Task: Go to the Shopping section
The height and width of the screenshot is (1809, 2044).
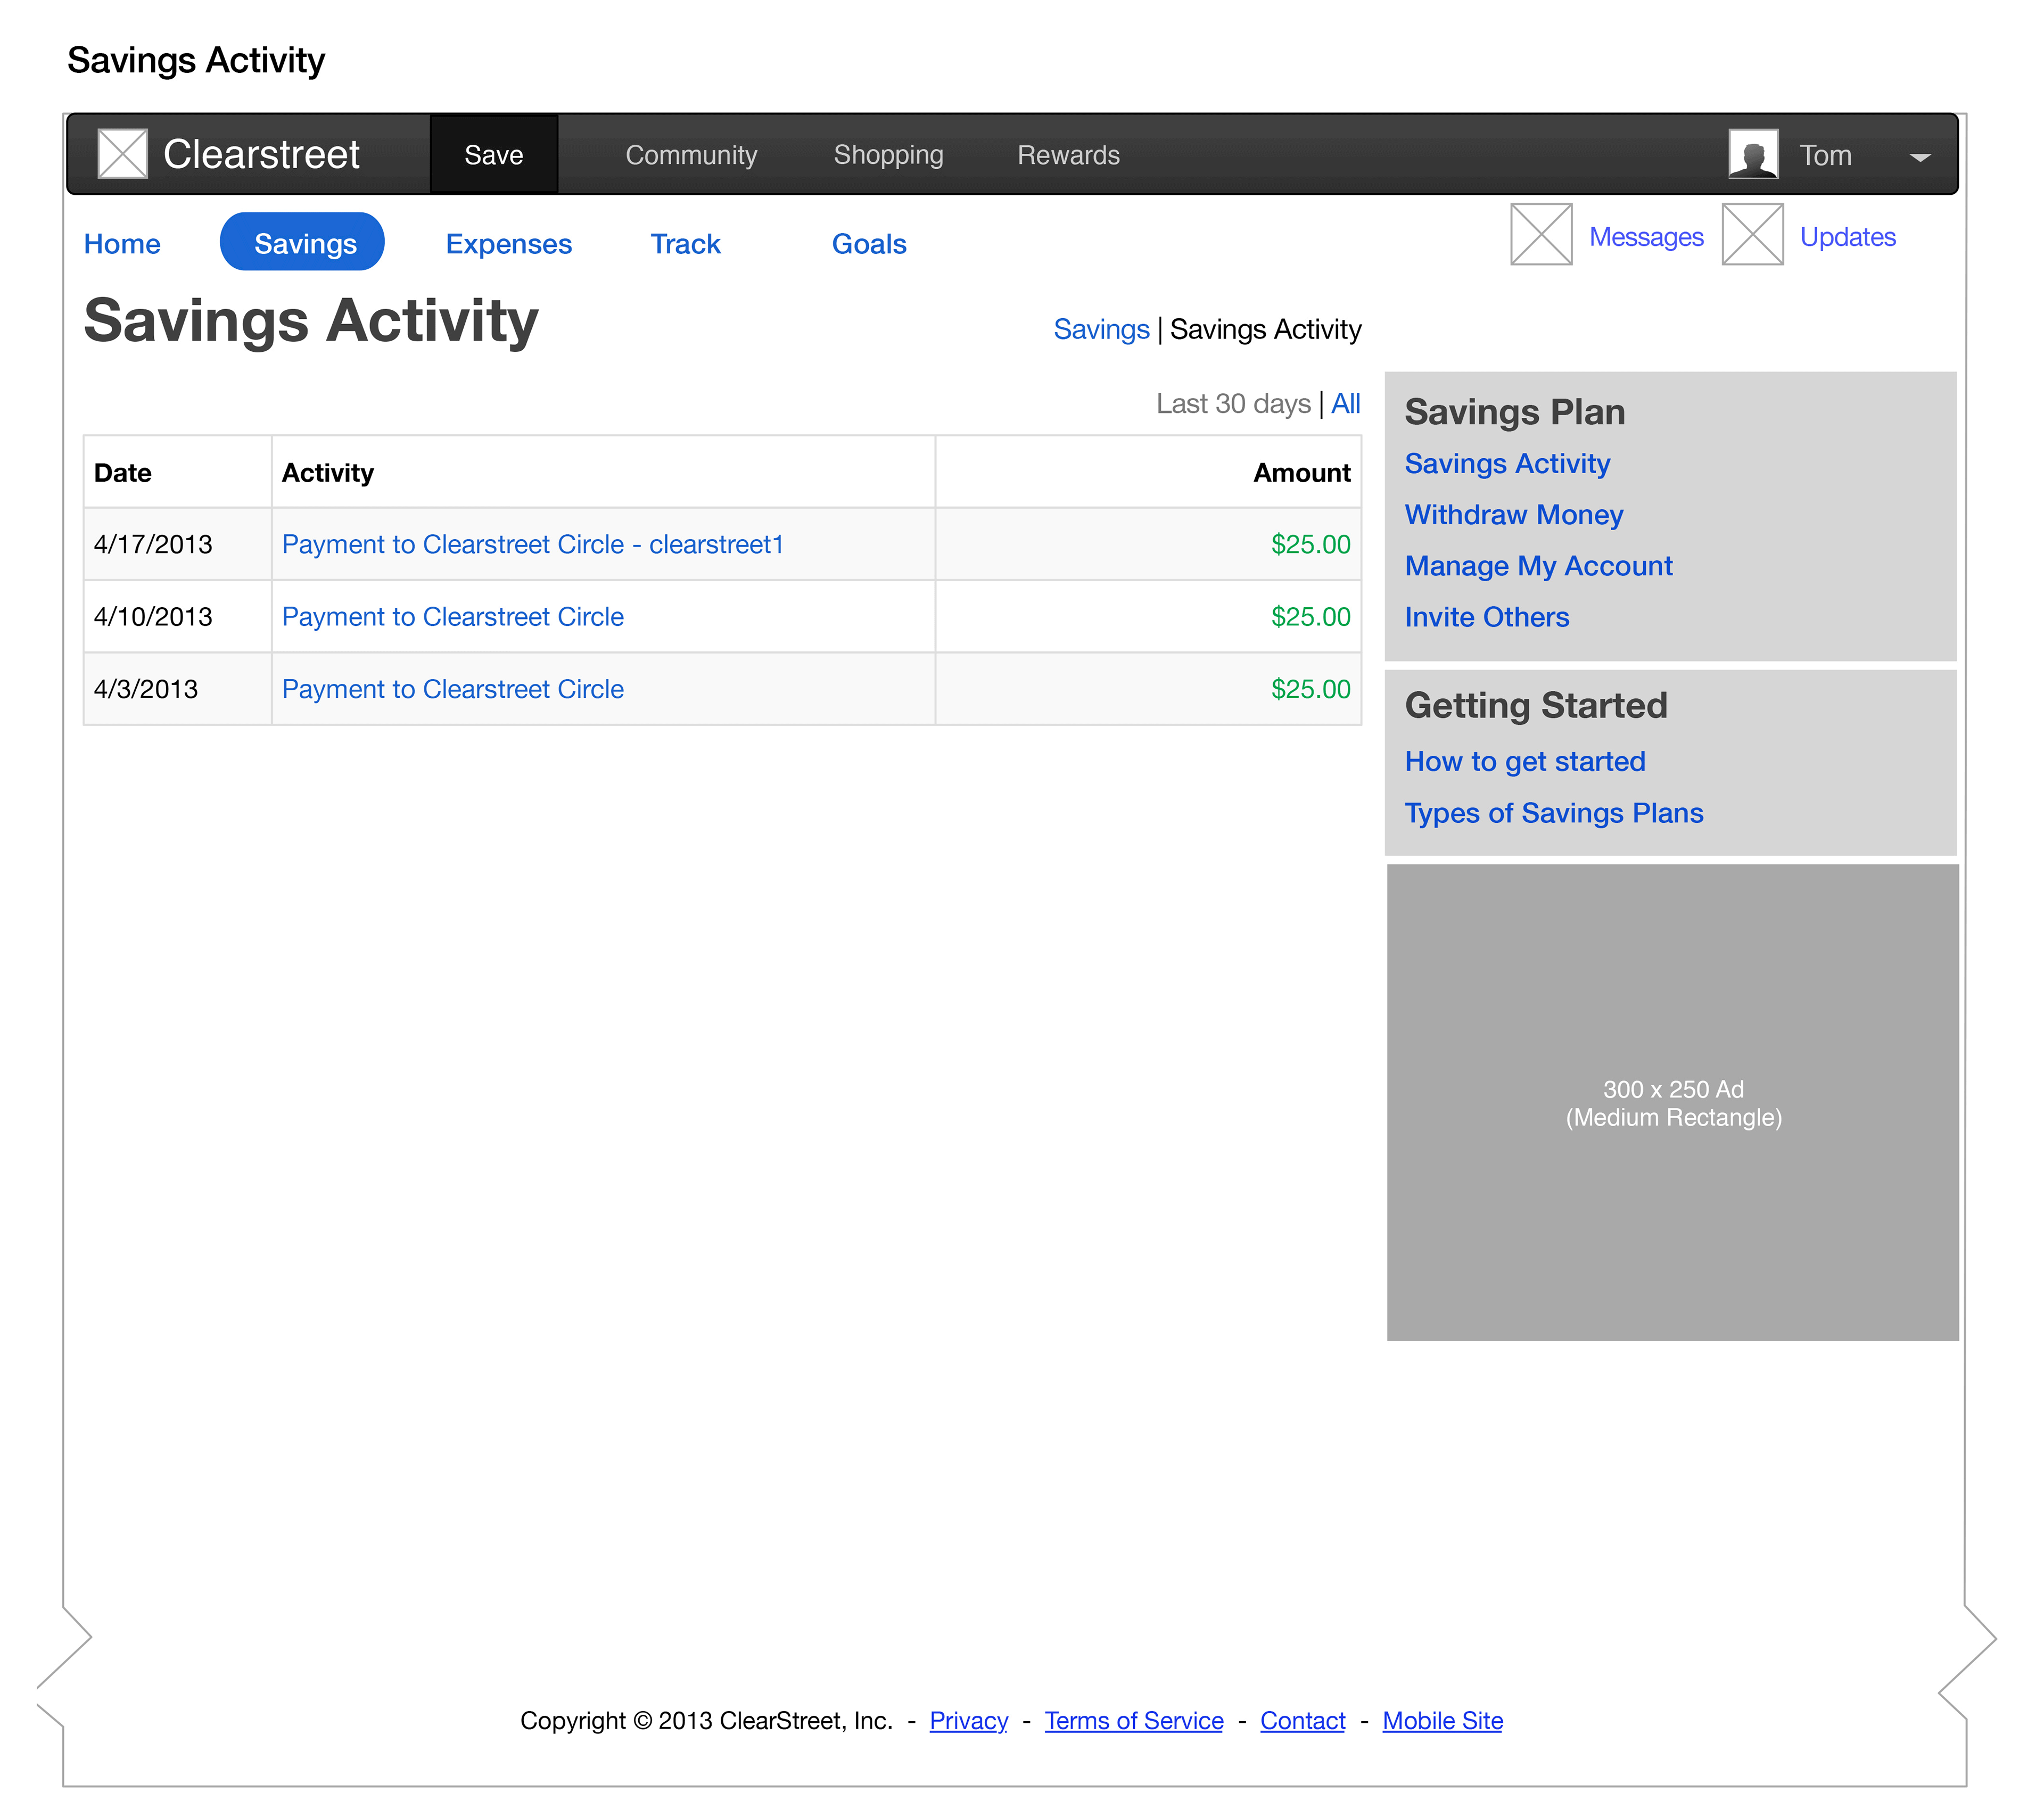Action: point(888,155)
